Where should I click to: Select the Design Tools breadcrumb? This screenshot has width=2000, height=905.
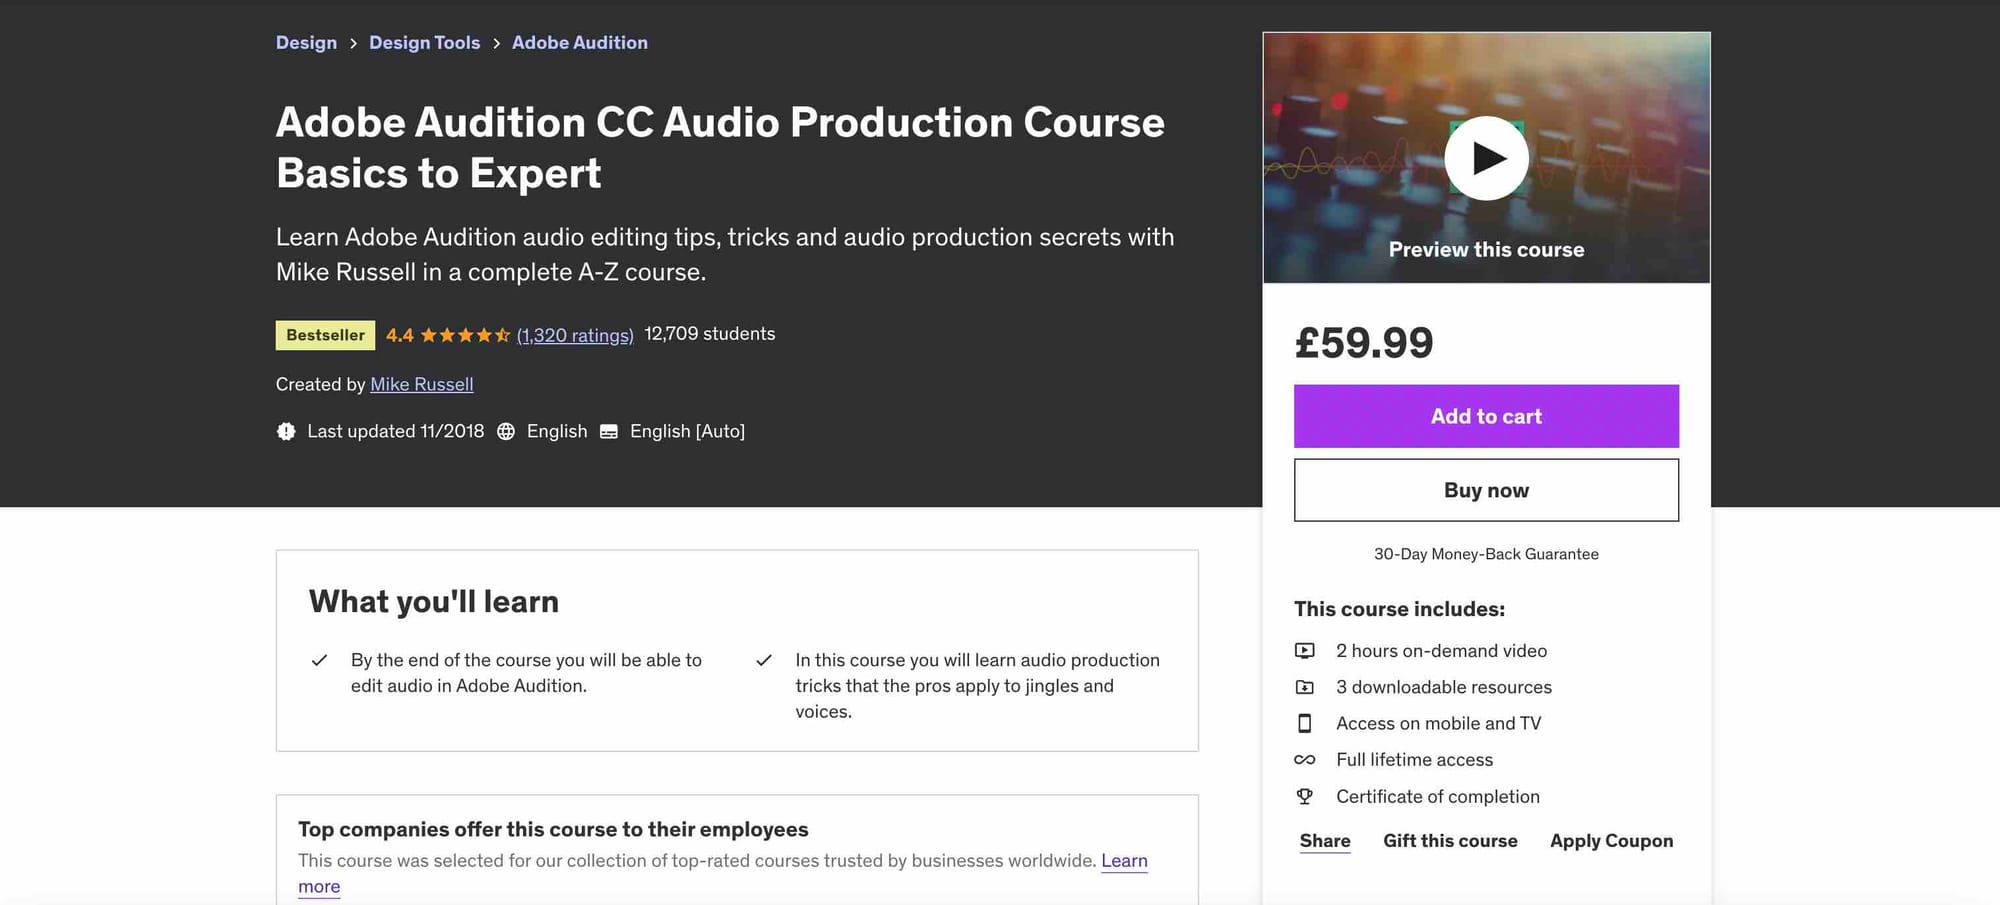click(x=424, y=42)
